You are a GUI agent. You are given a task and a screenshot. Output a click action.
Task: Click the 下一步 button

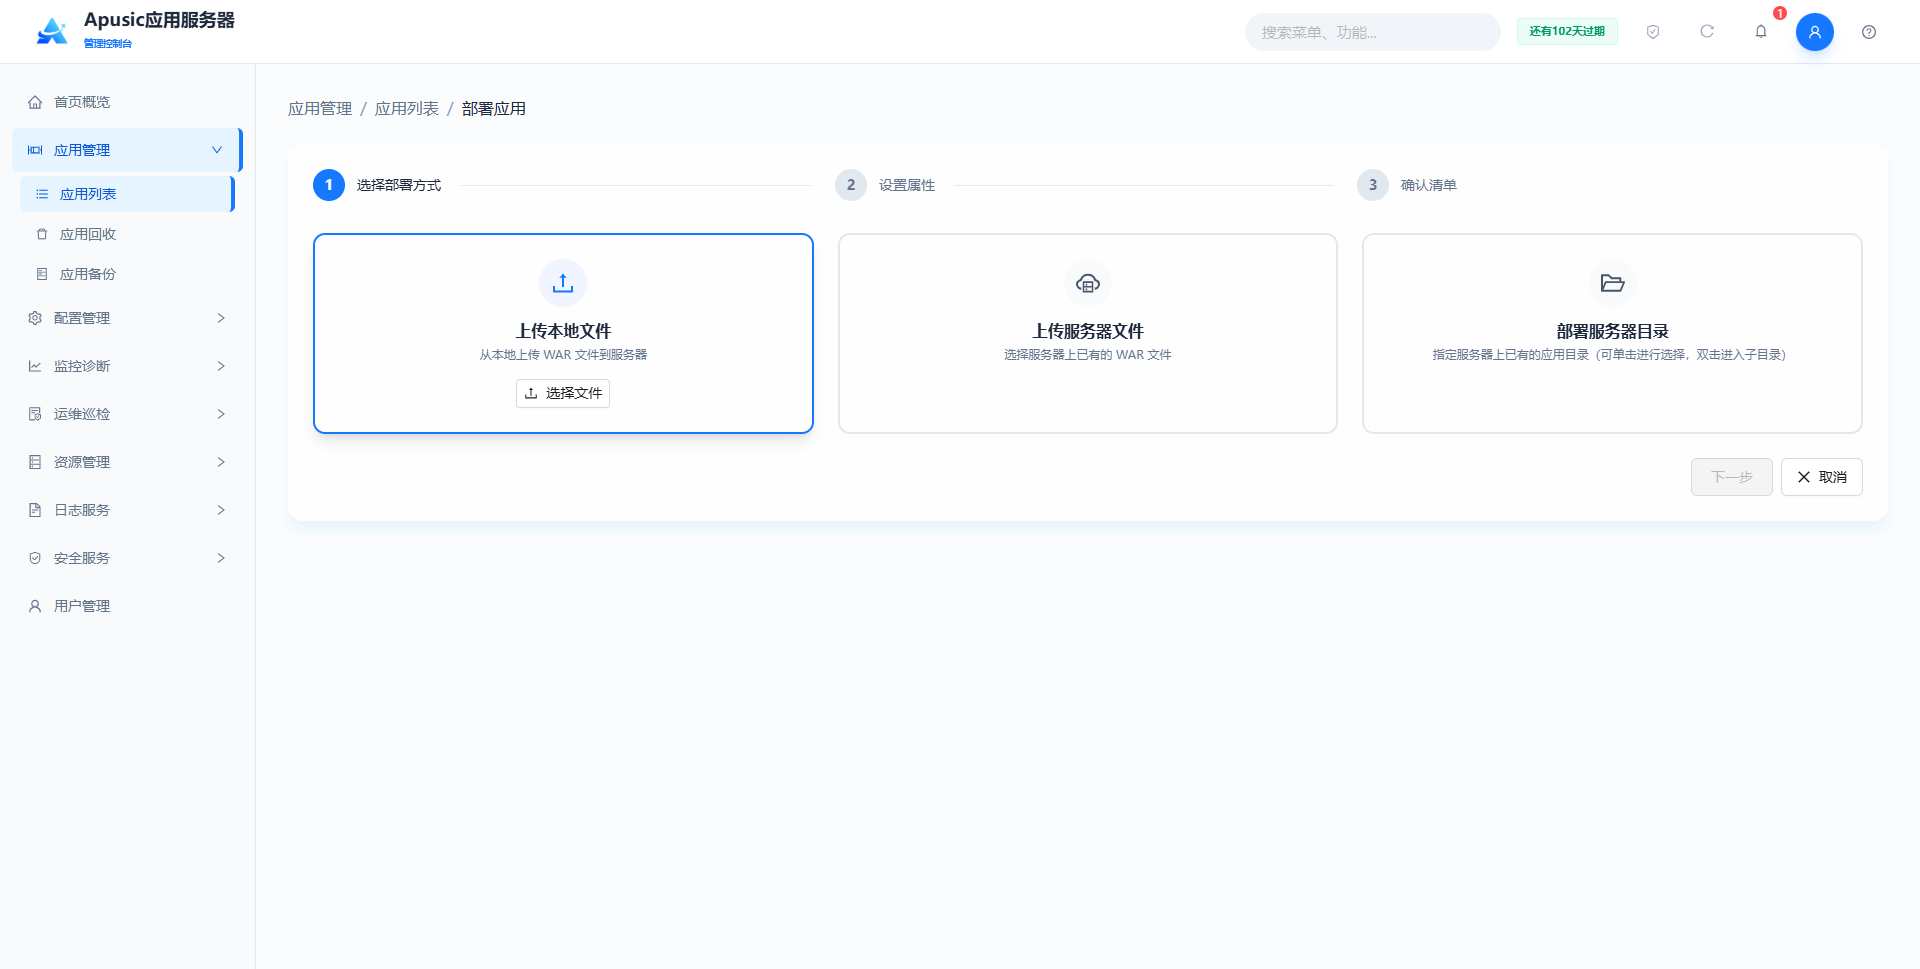click(x=1731, y=477)
